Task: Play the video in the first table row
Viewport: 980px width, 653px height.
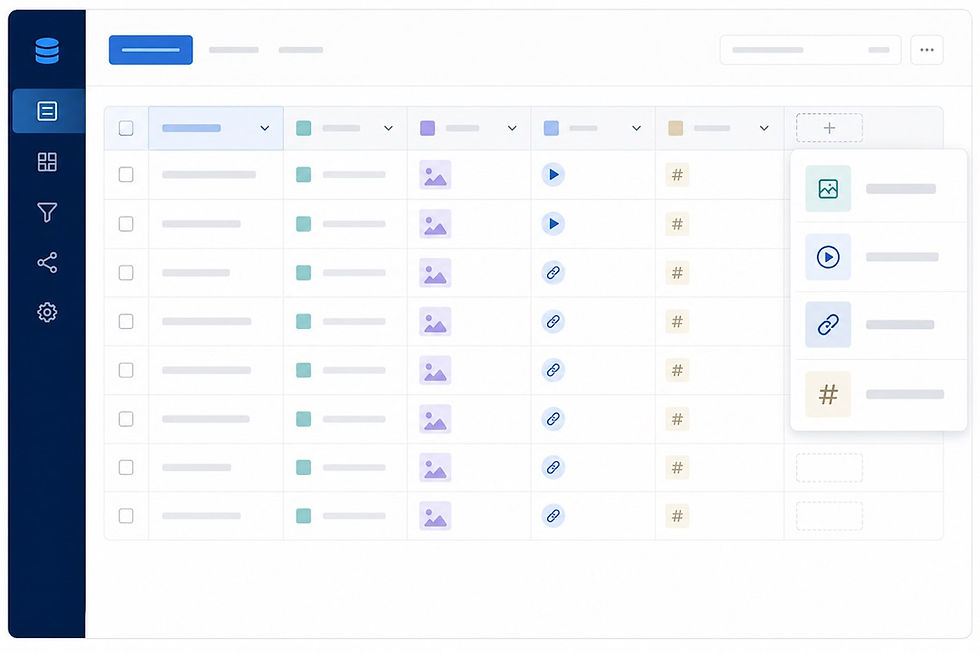Action: [x=553, y=174]
